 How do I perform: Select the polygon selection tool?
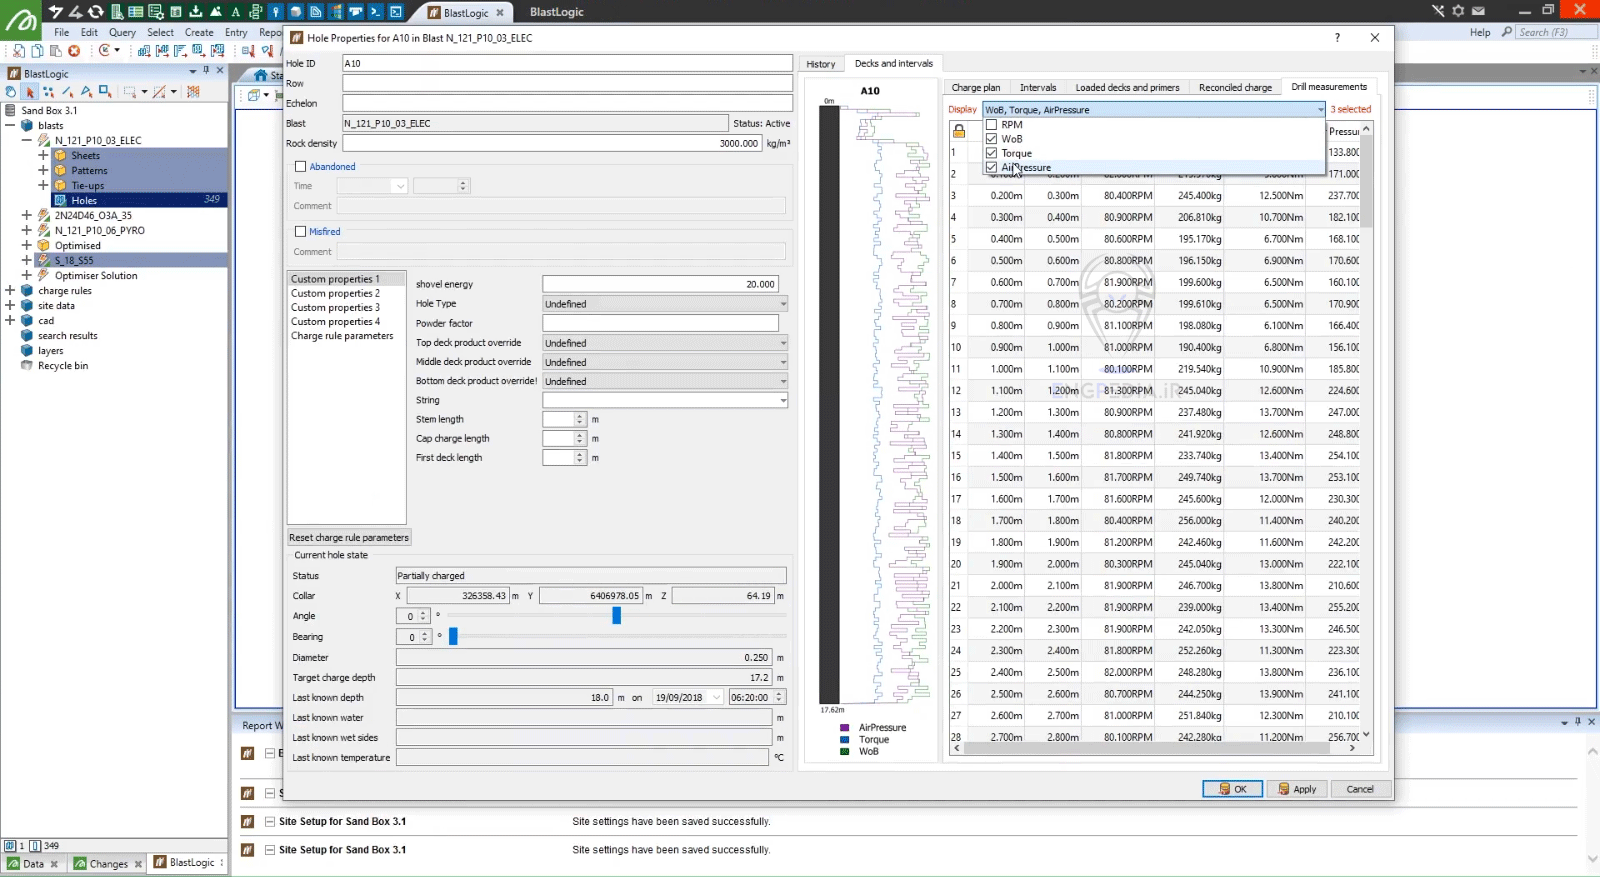point(87,92)
